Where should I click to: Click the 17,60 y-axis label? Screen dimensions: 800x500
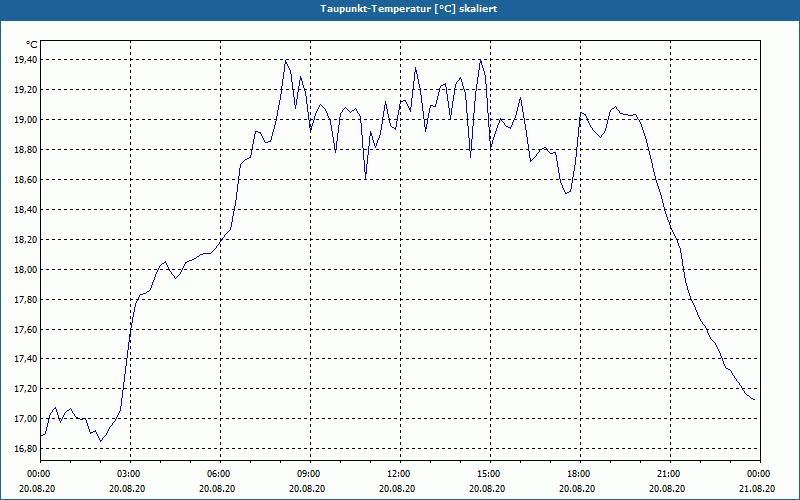(26, 330)
